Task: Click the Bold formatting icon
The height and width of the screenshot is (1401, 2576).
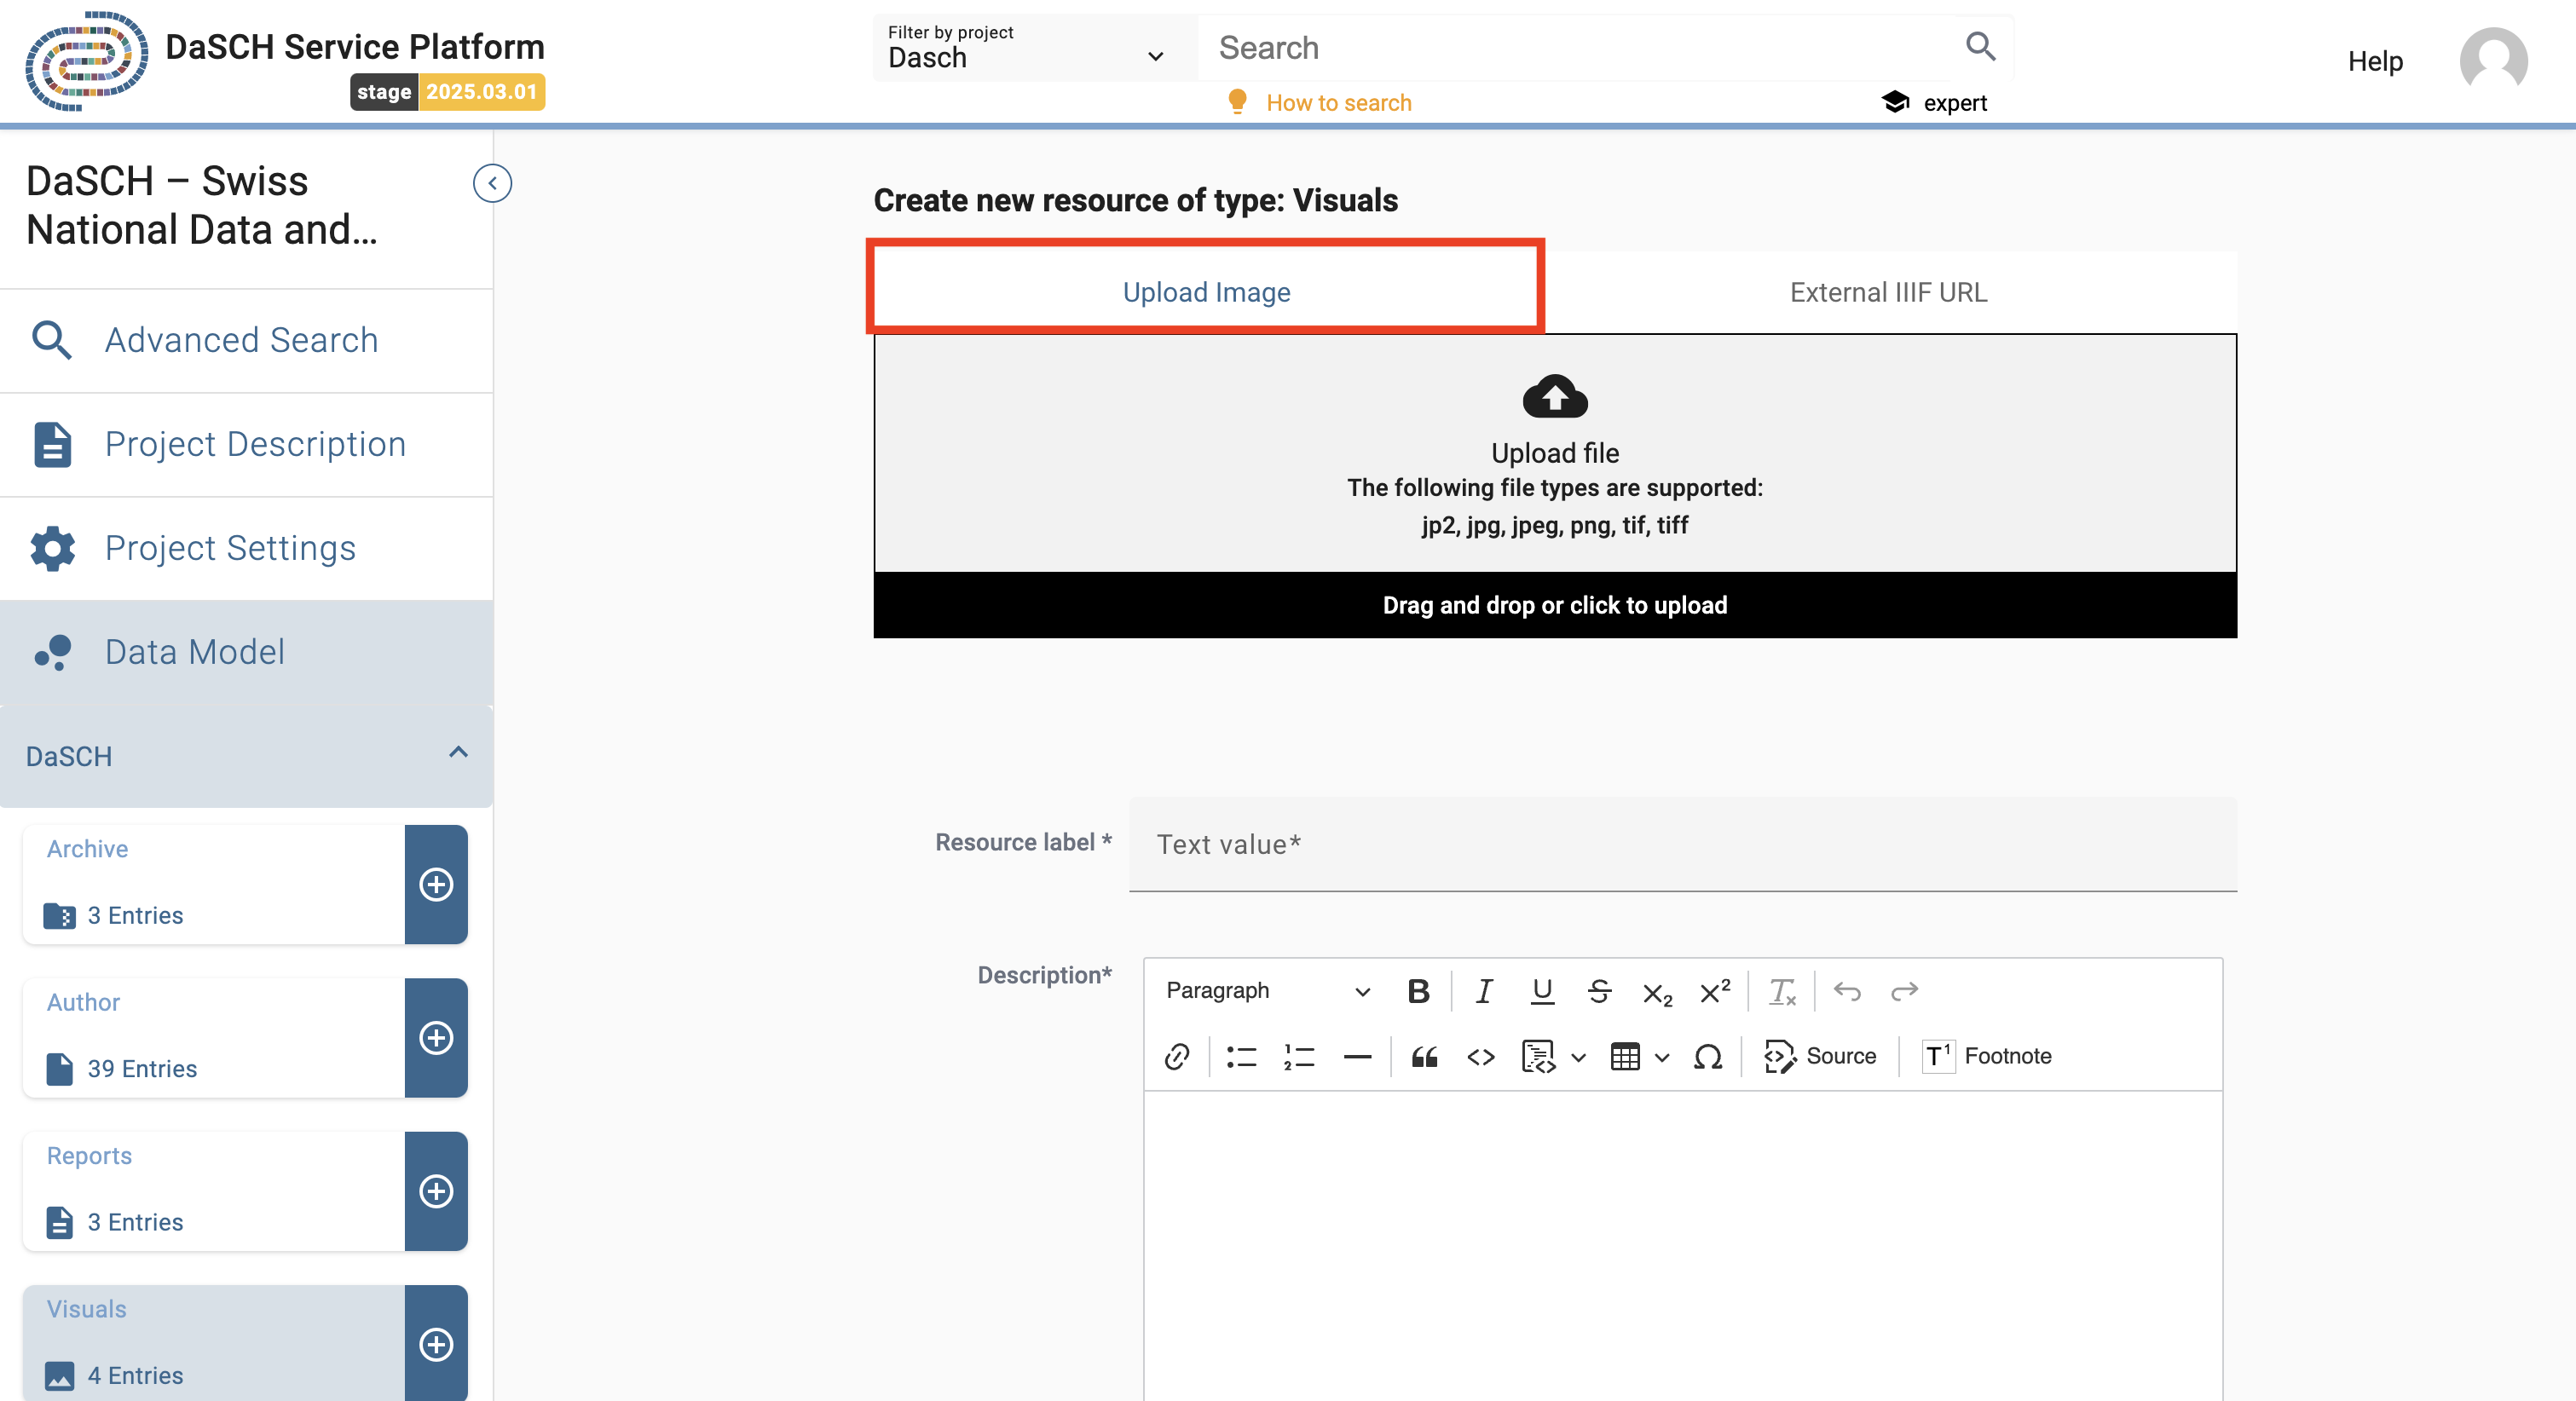Action: click(1417, 991)
